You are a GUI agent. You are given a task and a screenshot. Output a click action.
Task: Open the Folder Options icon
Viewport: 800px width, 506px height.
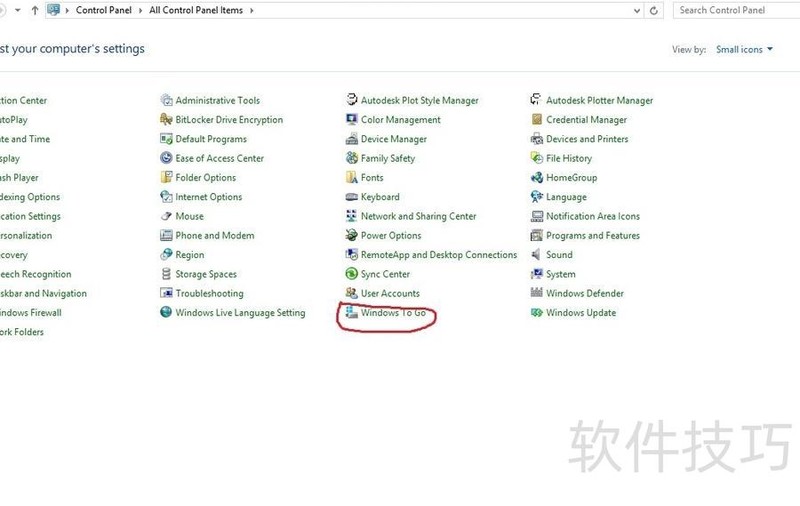166,178
